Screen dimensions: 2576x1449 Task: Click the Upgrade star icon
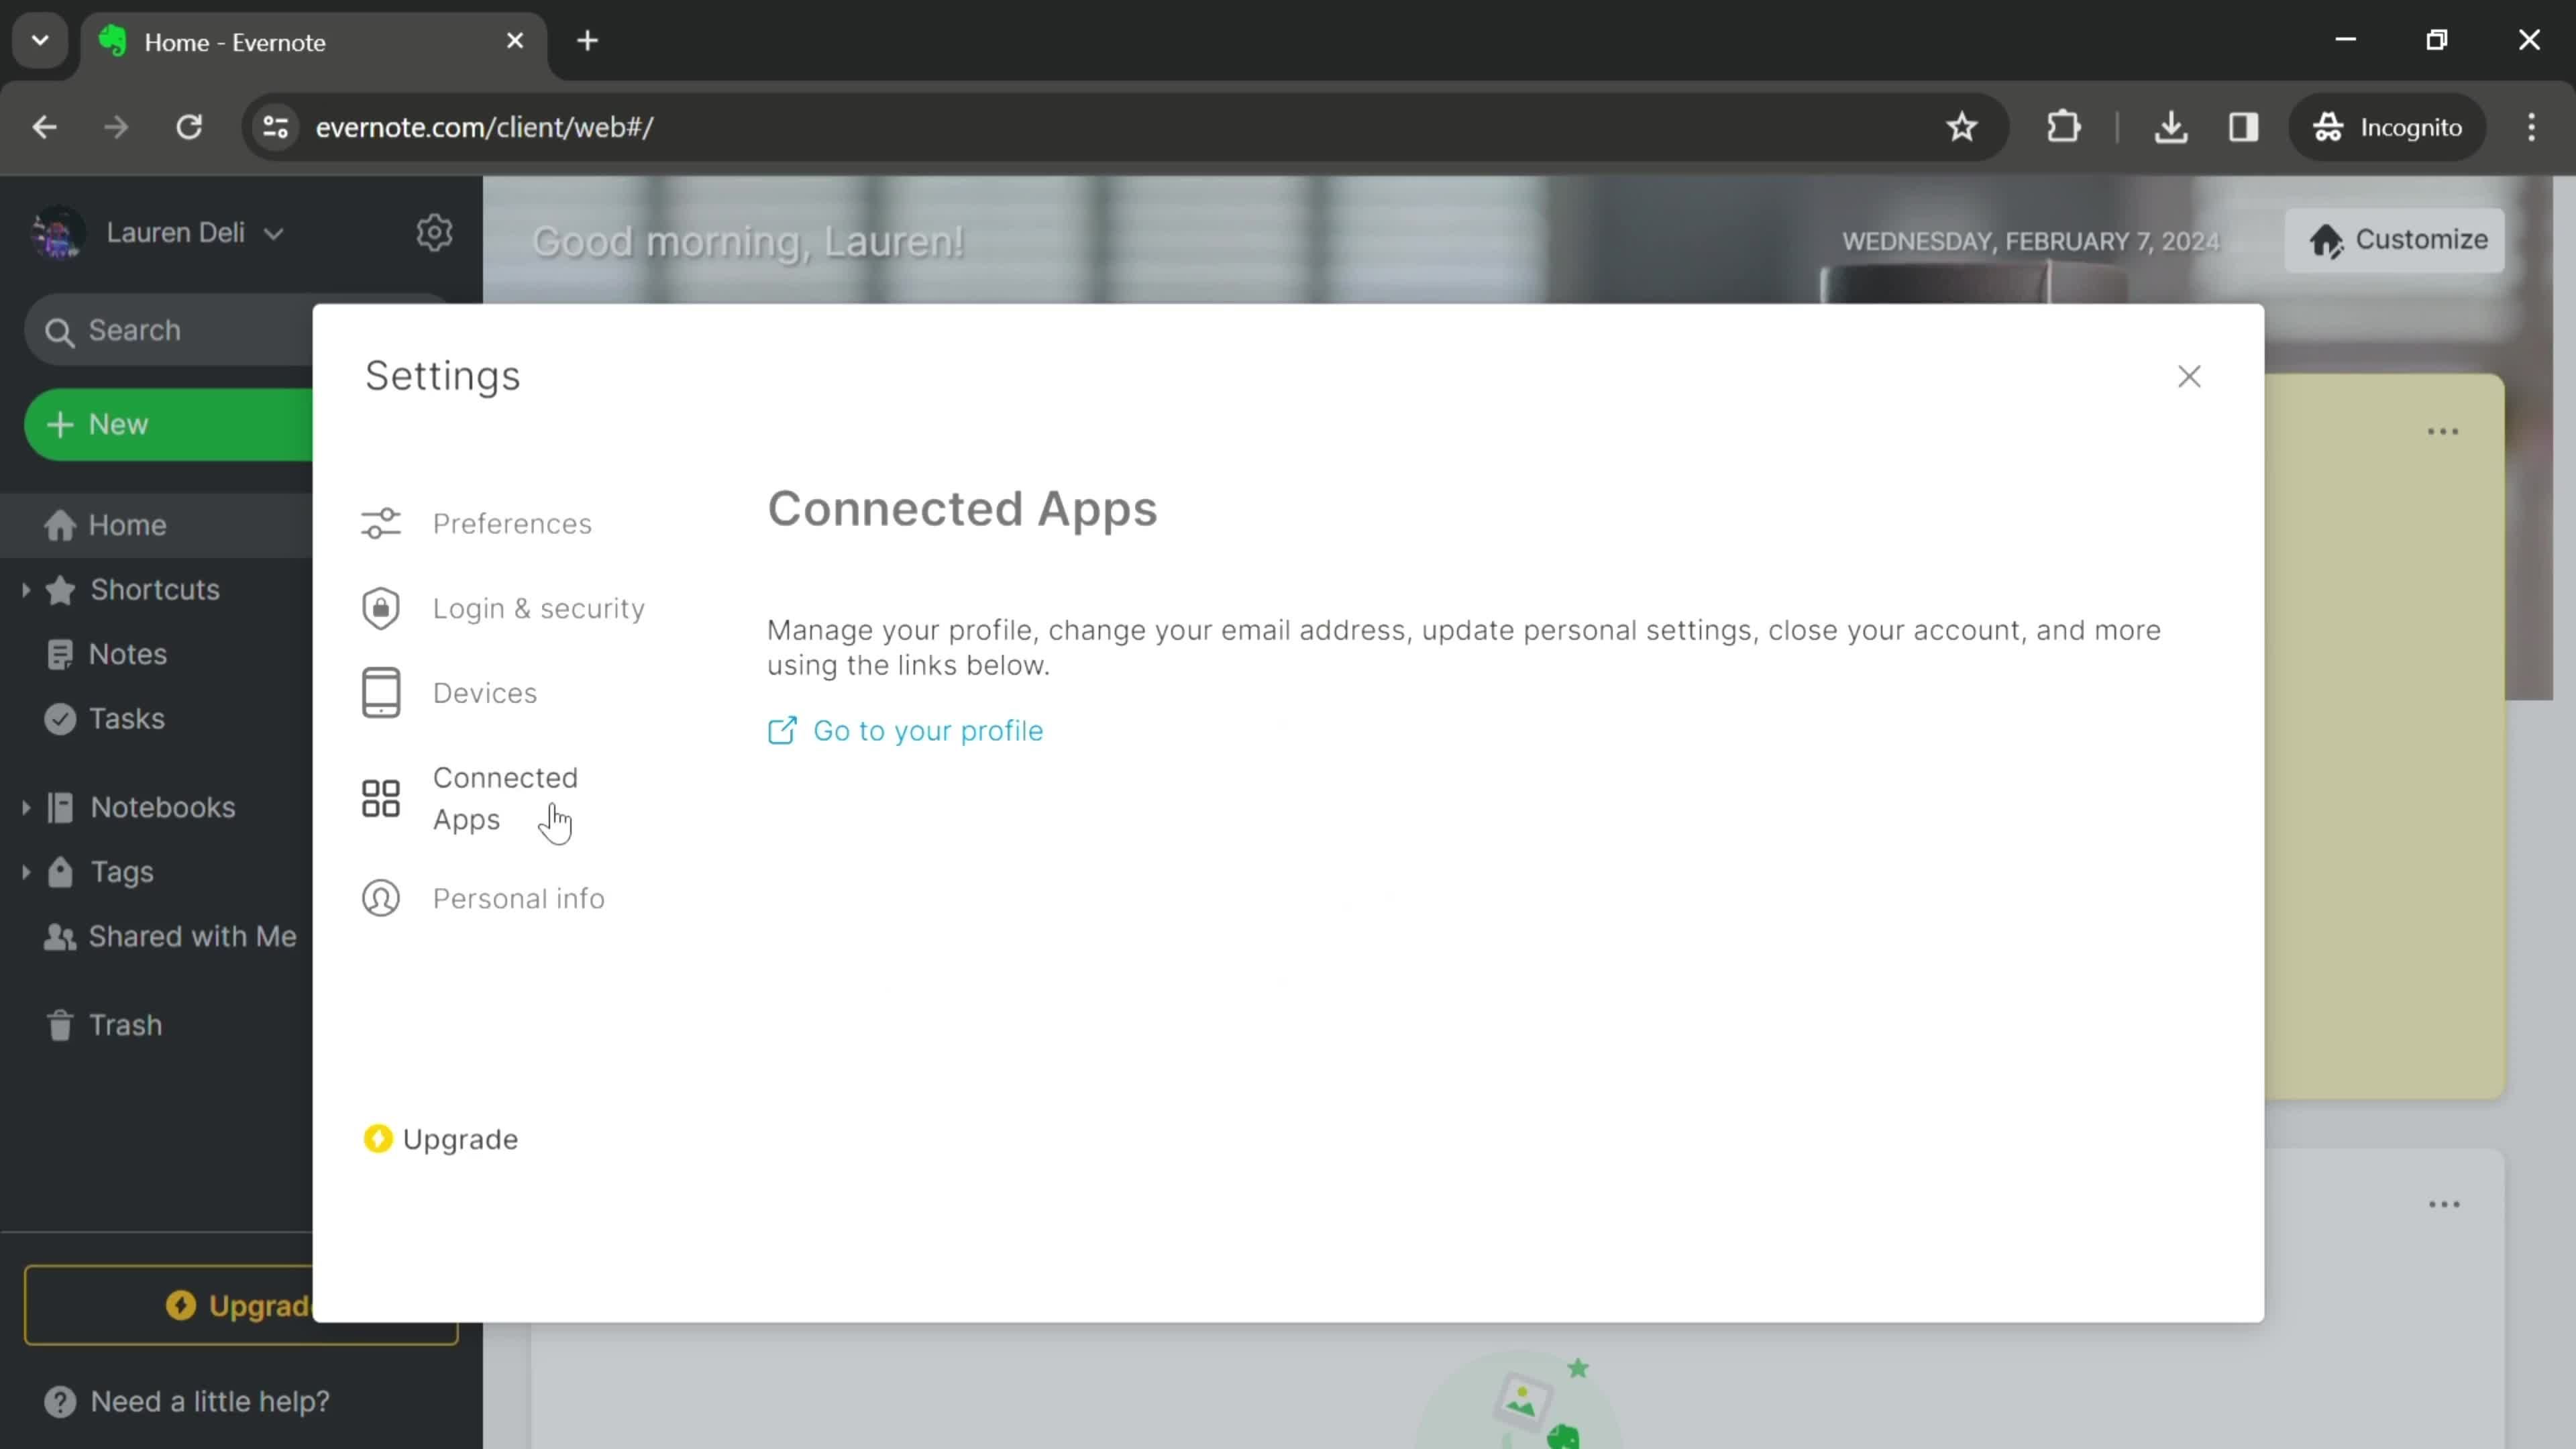[377, 1138]
